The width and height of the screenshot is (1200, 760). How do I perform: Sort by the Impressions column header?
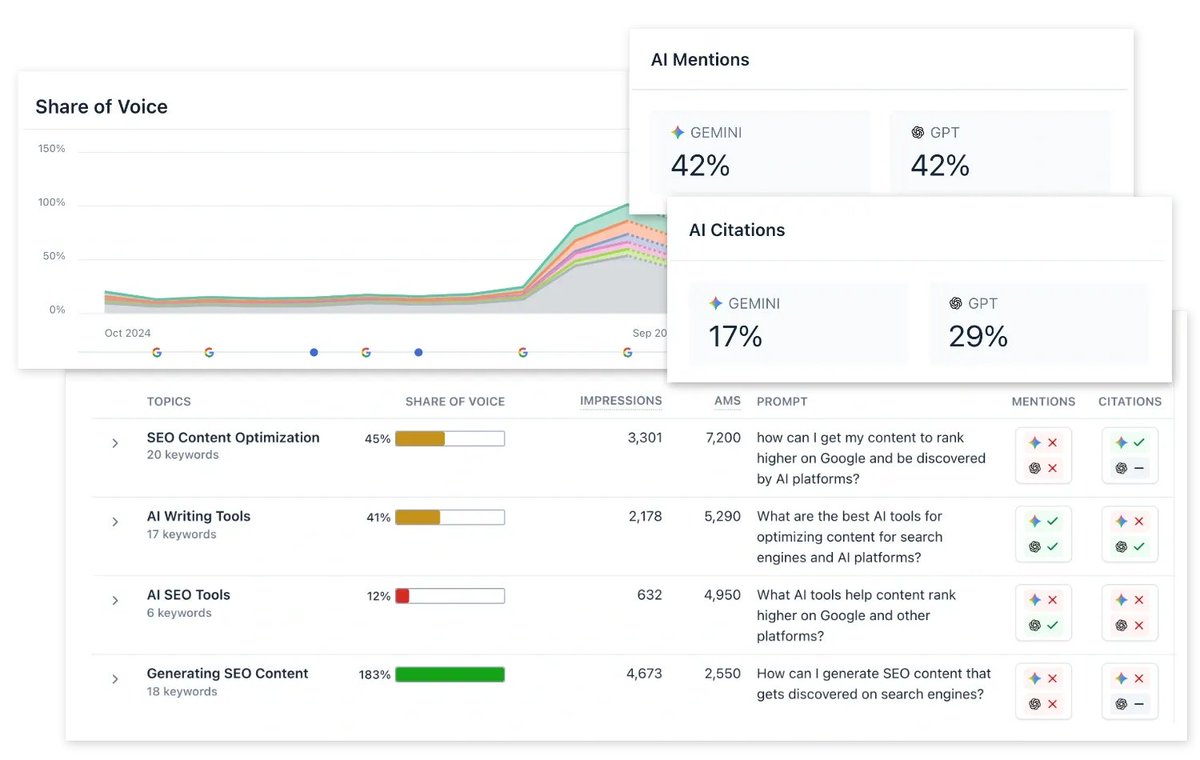[x=621, y=401]
